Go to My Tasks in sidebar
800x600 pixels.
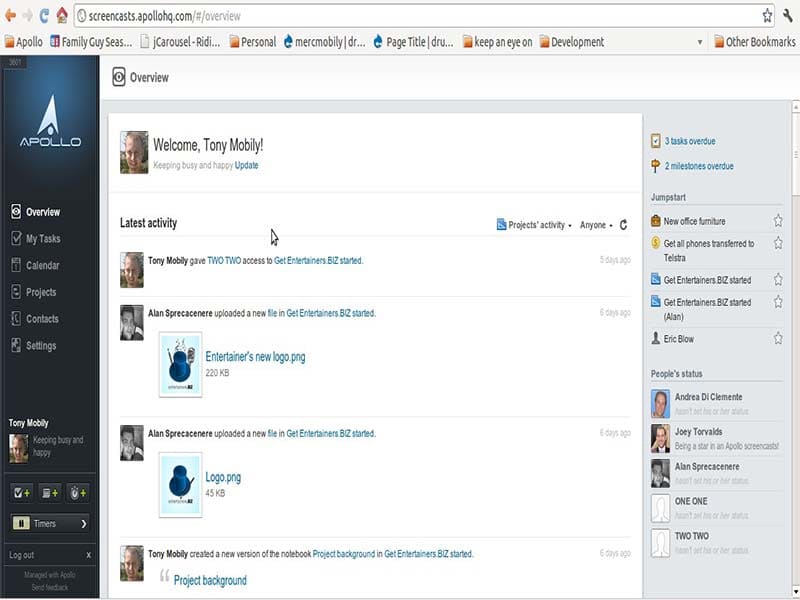coord(42,239)
